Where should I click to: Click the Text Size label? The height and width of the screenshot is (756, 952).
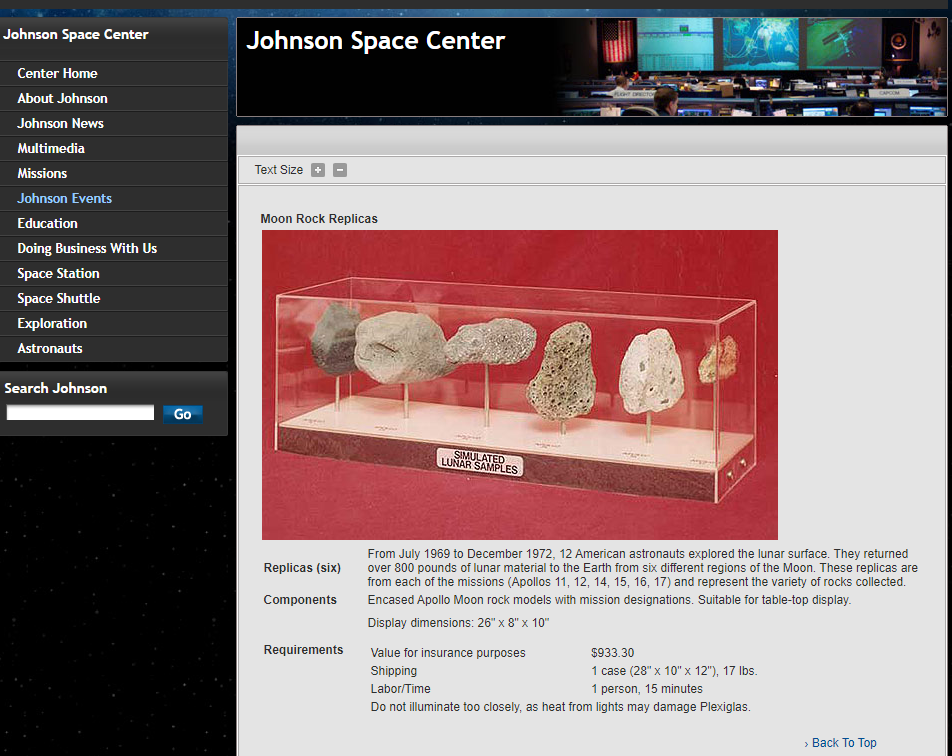279,170
